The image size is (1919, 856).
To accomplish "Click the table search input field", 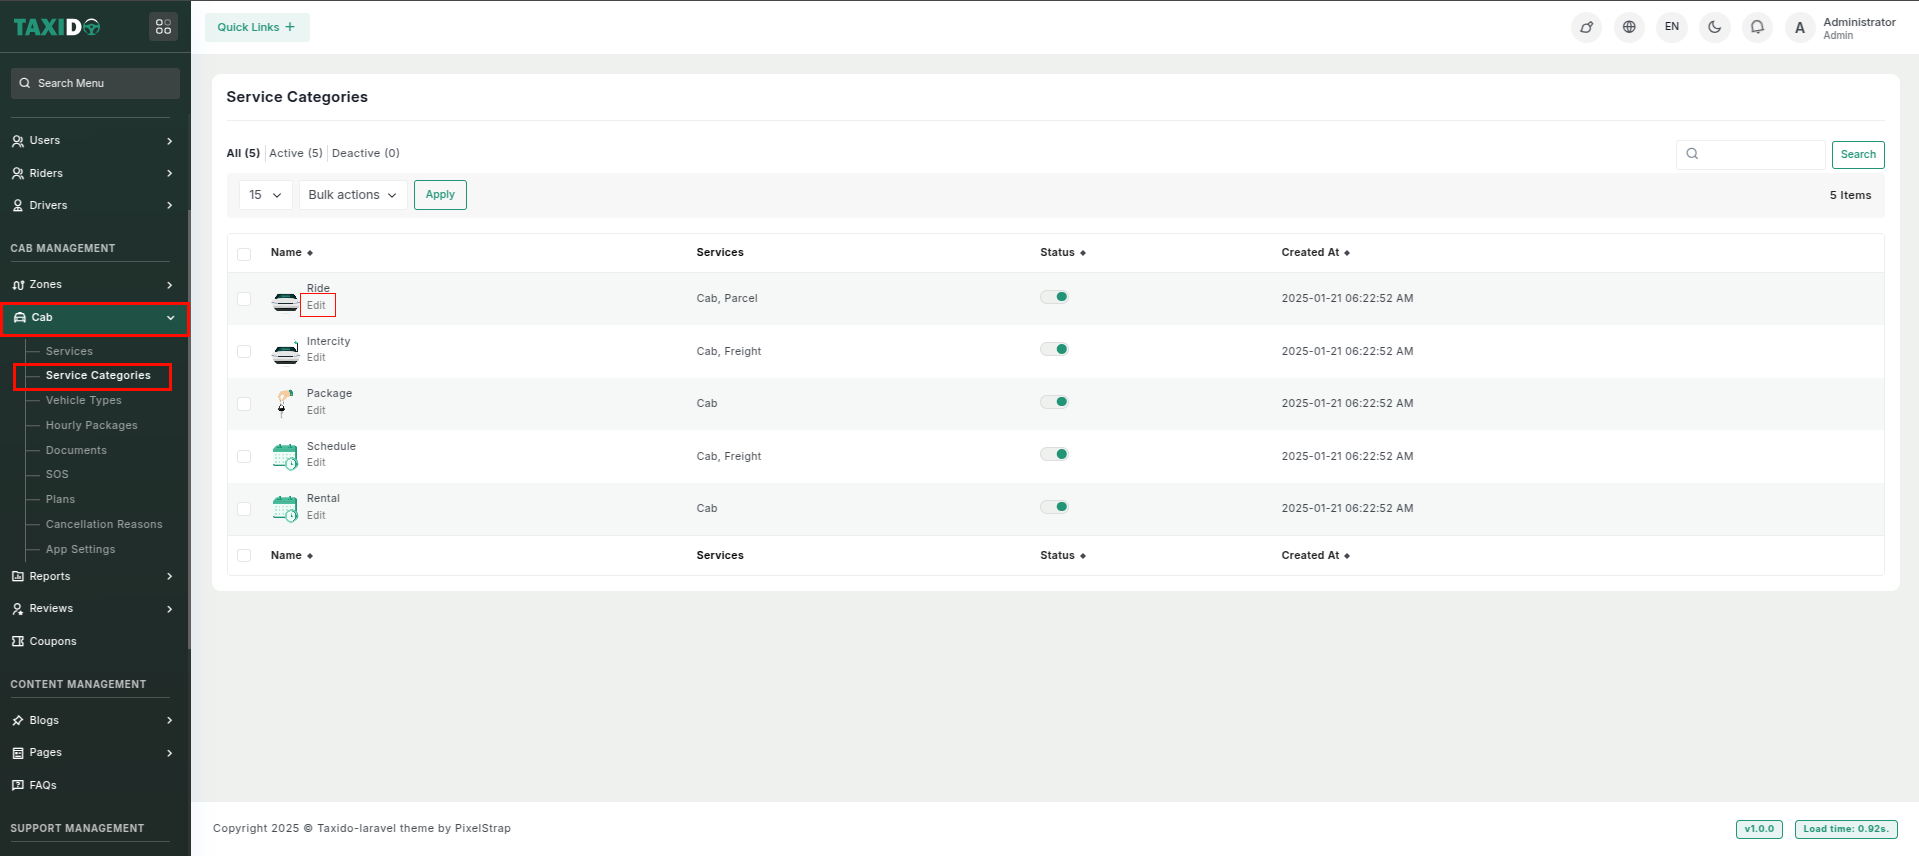I will pyautogui.click(x=1760, y=154).
